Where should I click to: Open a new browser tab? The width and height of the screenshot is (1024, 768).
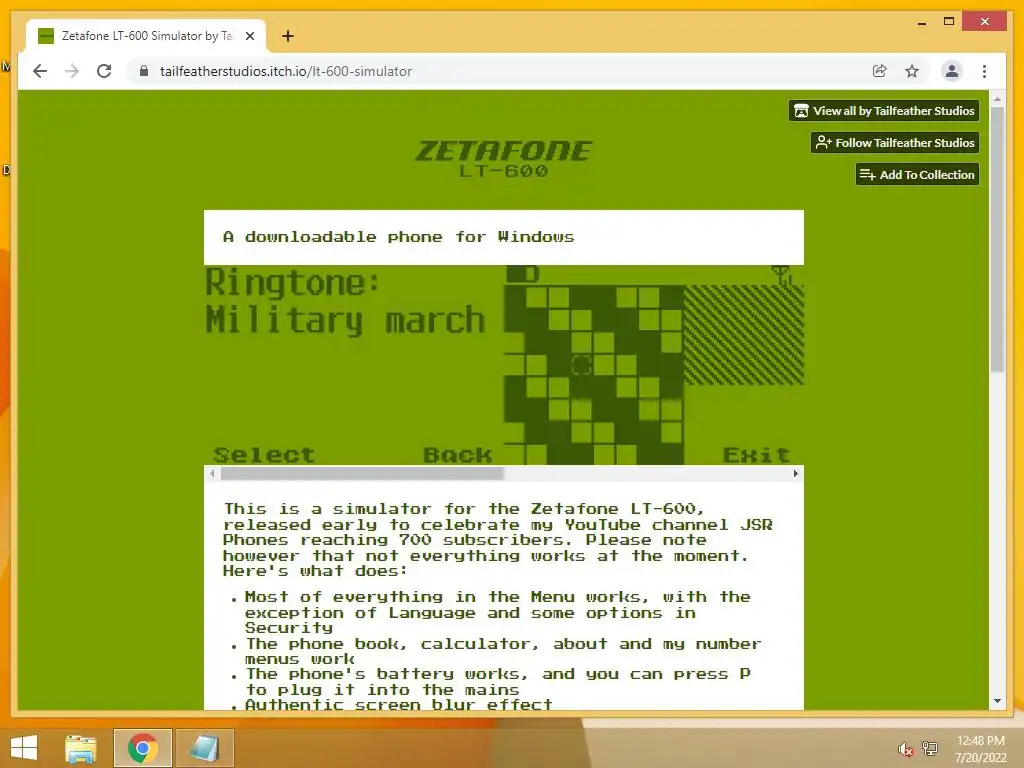[x=287, y=36]
